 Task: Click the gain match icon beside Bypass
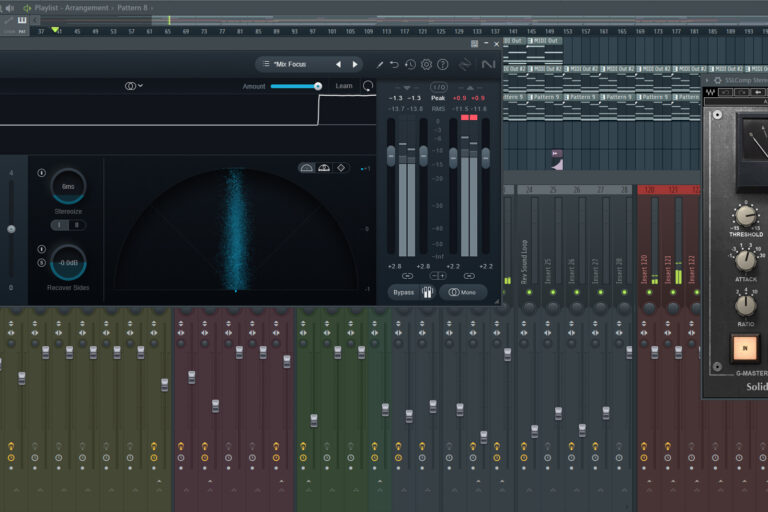coord(428,293)
